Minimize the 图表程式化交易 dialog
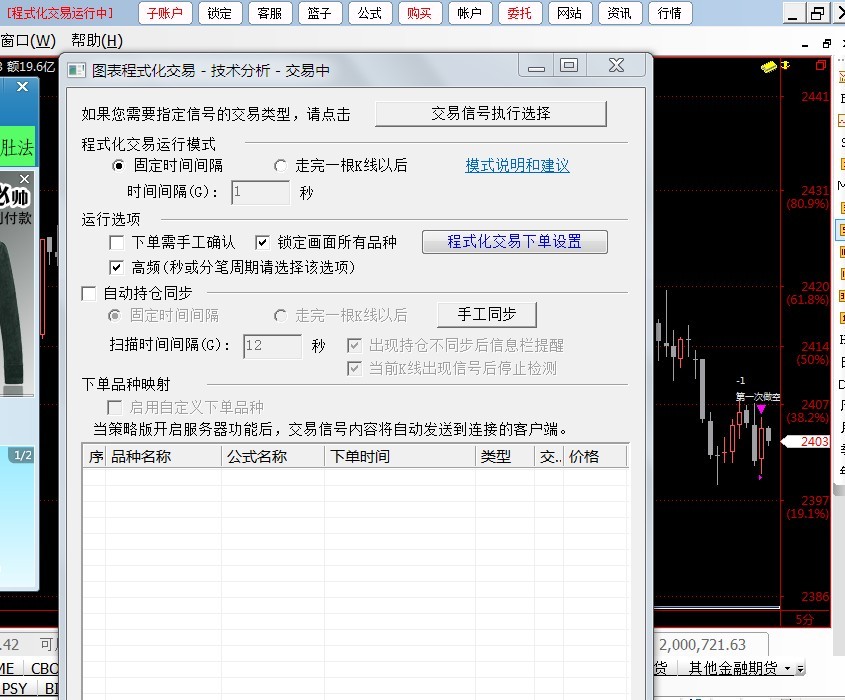The height and width of the screenshot is (700, 845). (x=537, y=66)
